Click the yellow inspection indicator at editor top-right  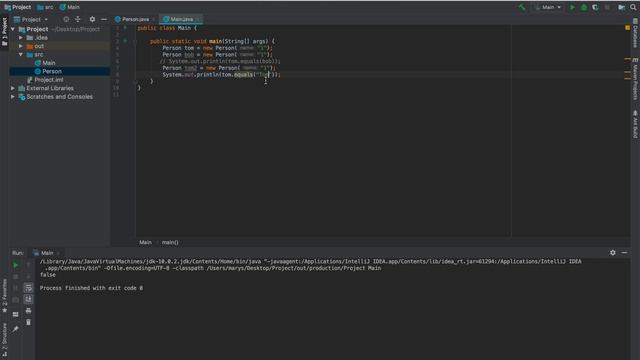(x=627, y=28)
